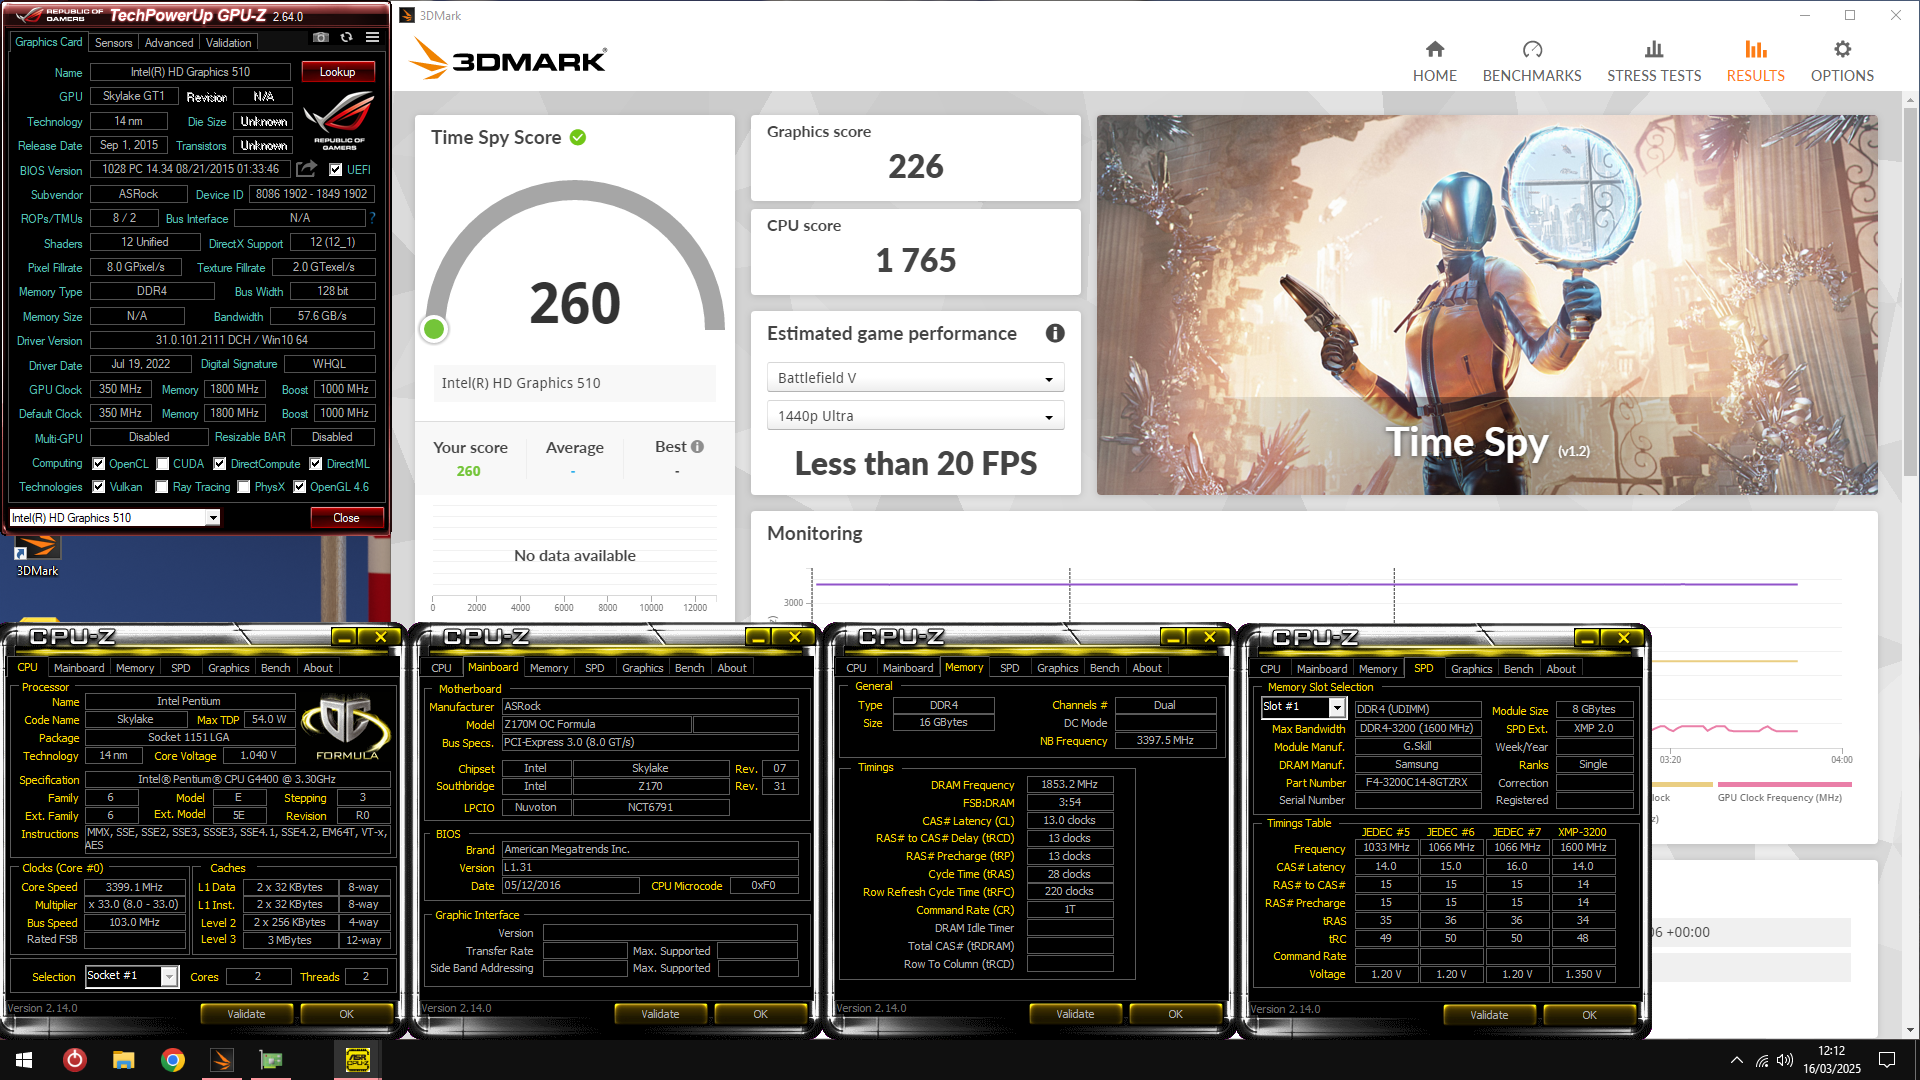
Task: Open GPU-Z graphics card selection dropdown
Action: click(x=114, y=518)
